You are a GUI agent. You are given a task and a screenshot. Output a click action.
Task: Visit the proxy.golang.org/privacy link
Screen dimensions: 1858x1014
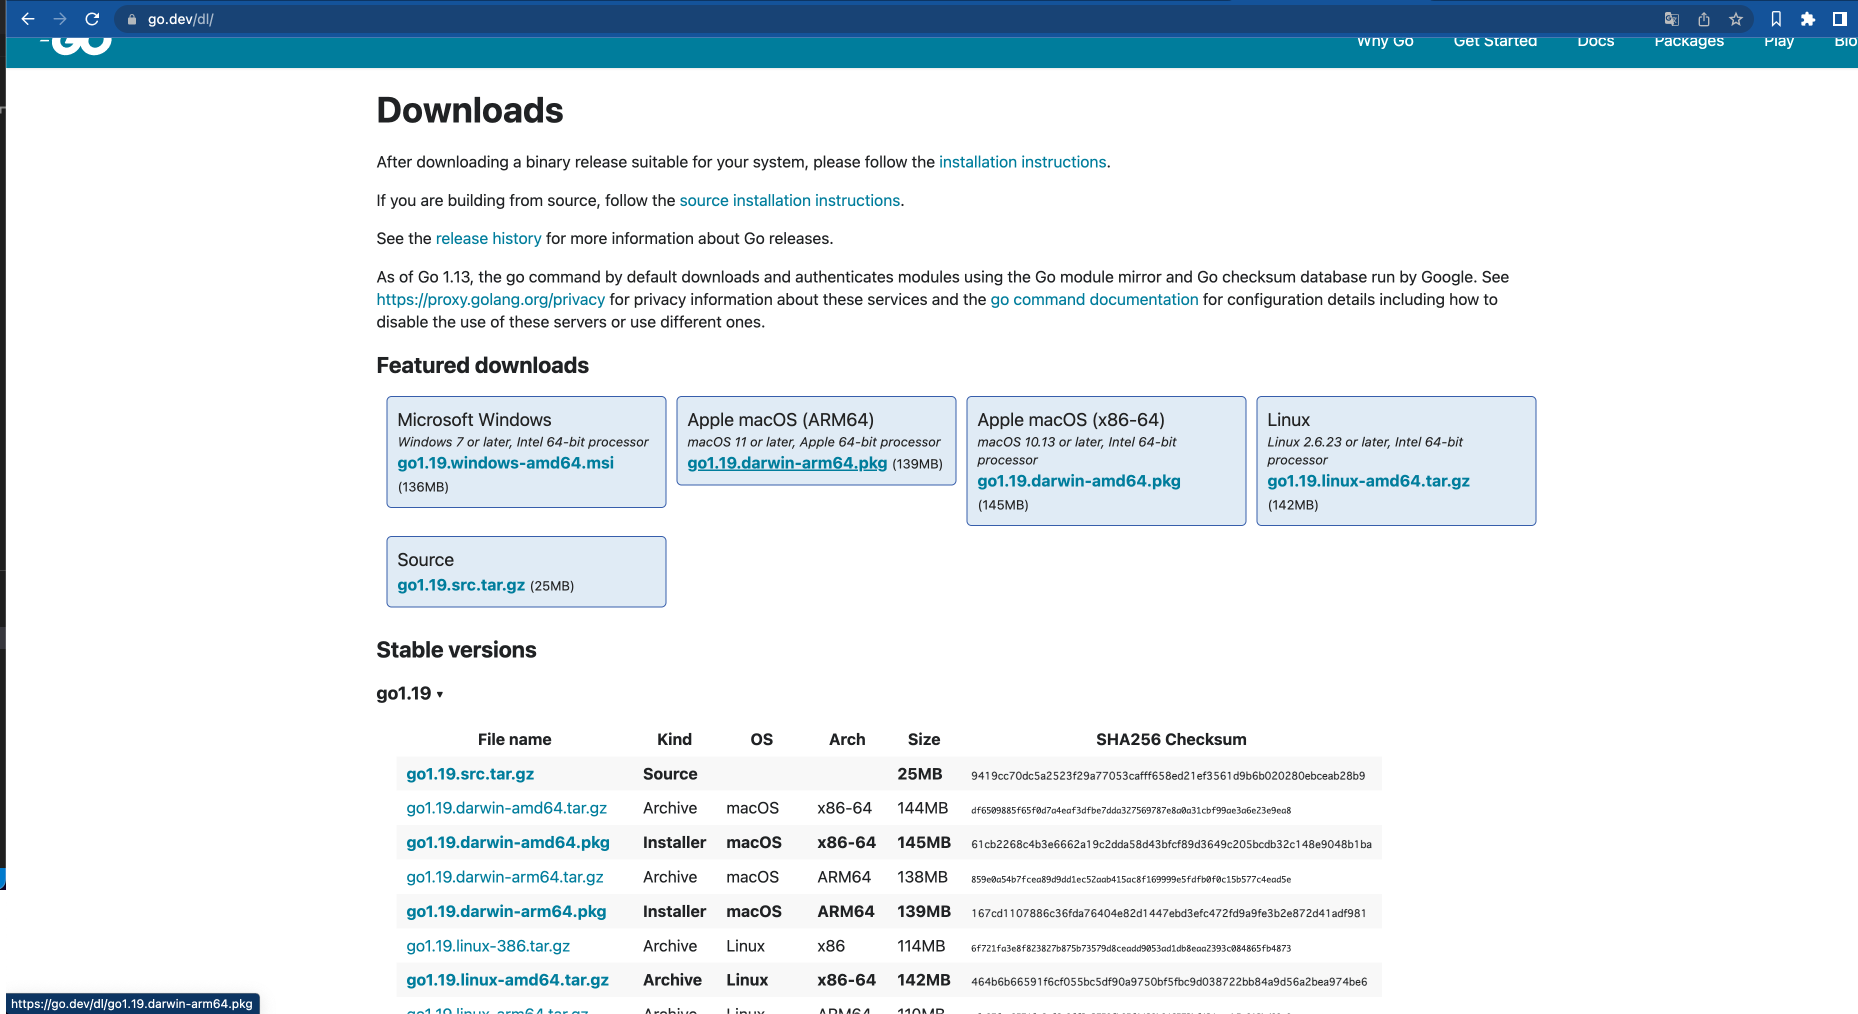pos(491,299)
